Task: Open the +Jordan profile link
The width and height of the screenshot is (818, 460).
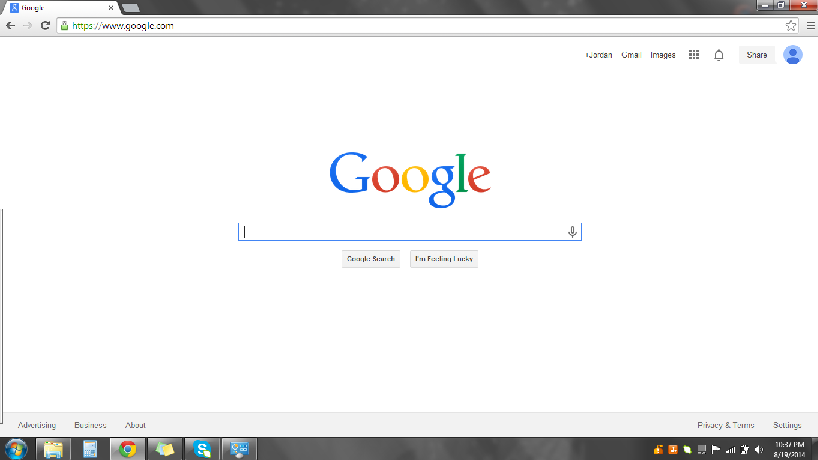Action: (x=599, y=55)
